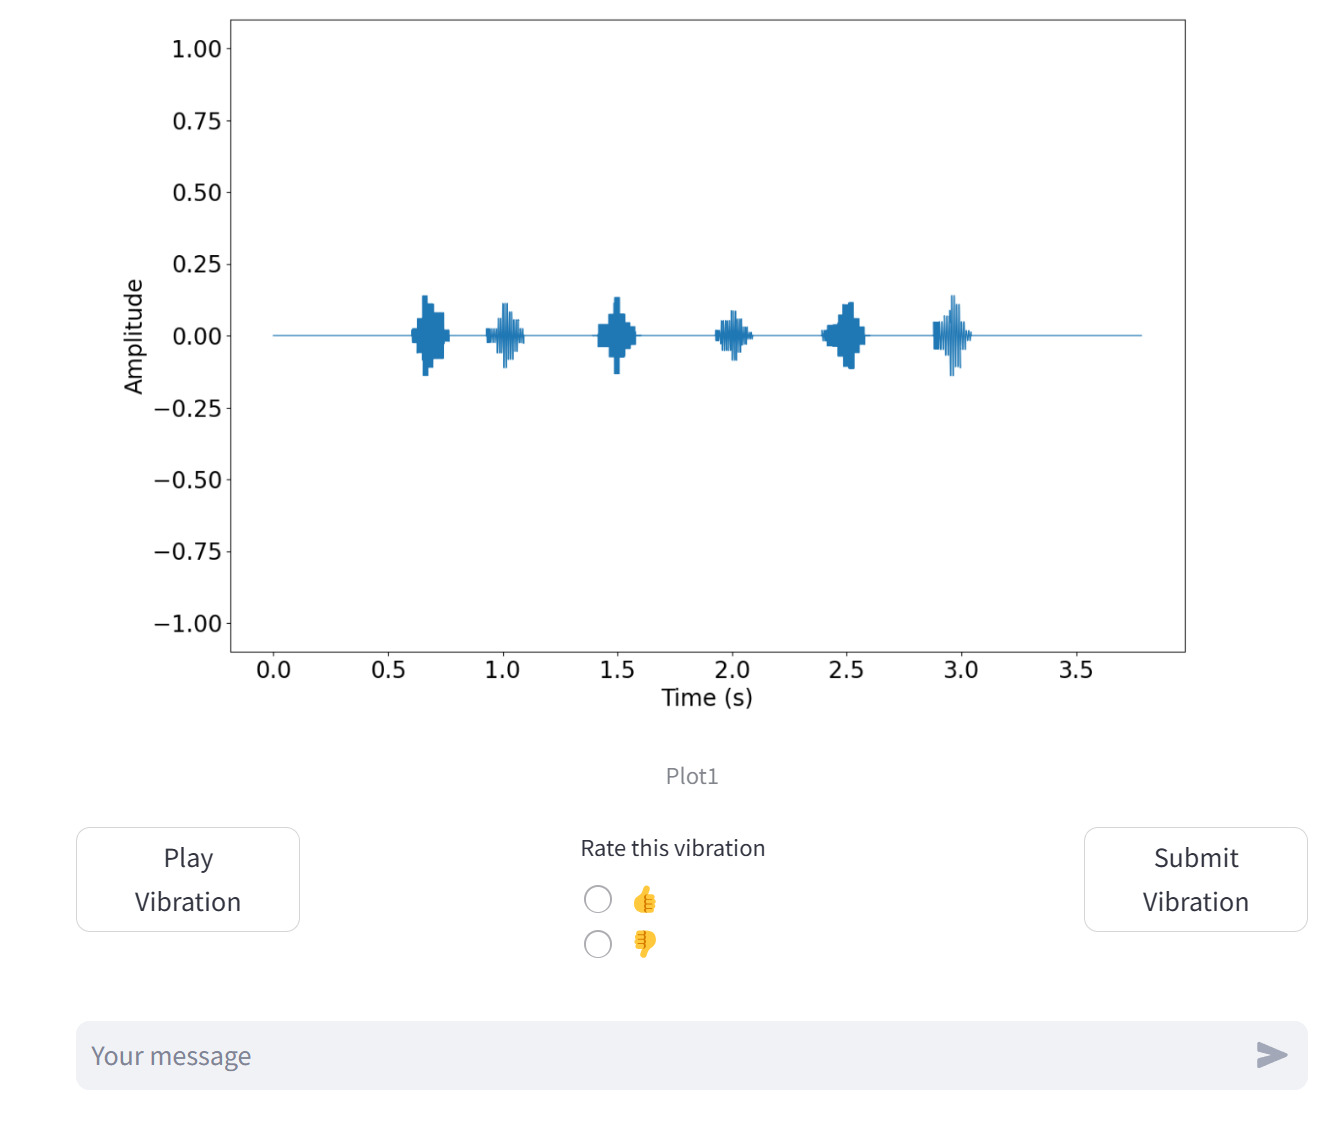Screen dimensions: 1339x1127
Task: Click the 3.5 tick on time axis
Action: tap(1076, 669)
